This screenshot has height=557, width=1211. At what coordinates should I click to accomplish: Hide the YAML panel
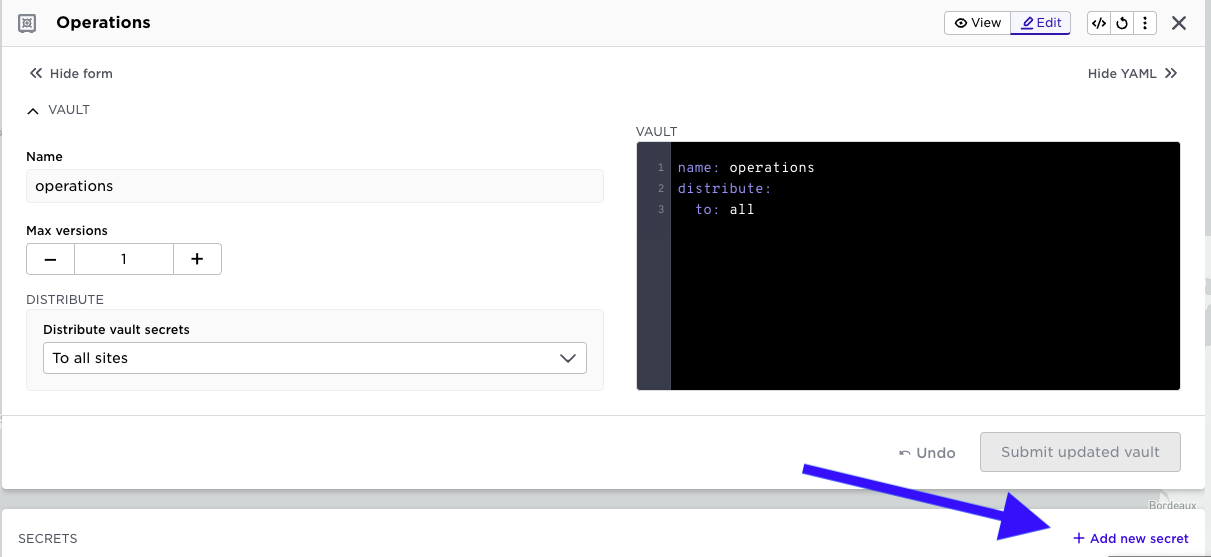tap(1132, 73)
